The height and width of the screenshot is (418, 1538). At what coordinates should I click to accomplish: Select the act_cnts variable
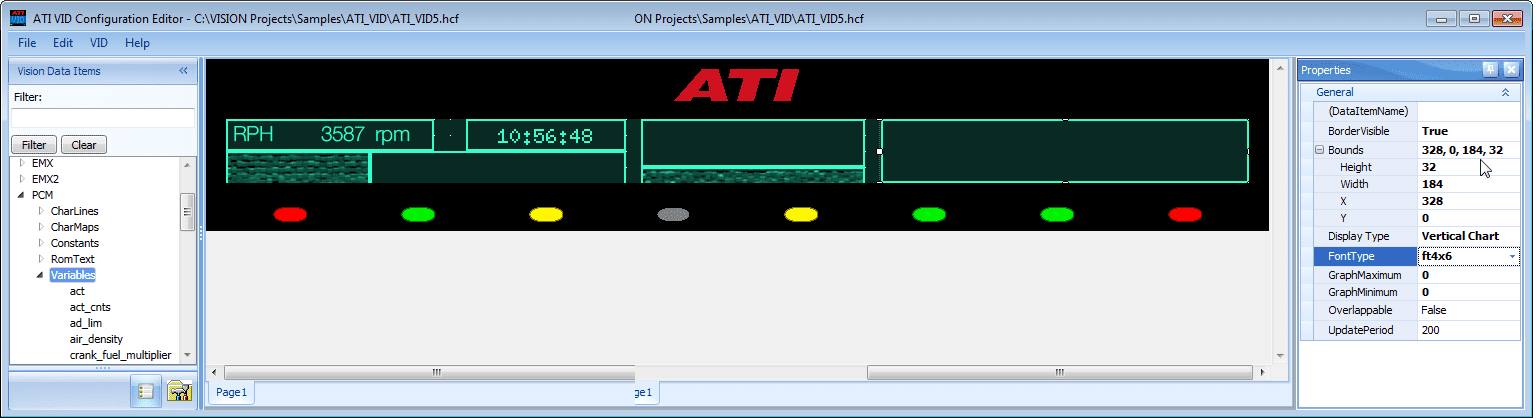pyautogui.click(x=90, y=307)
